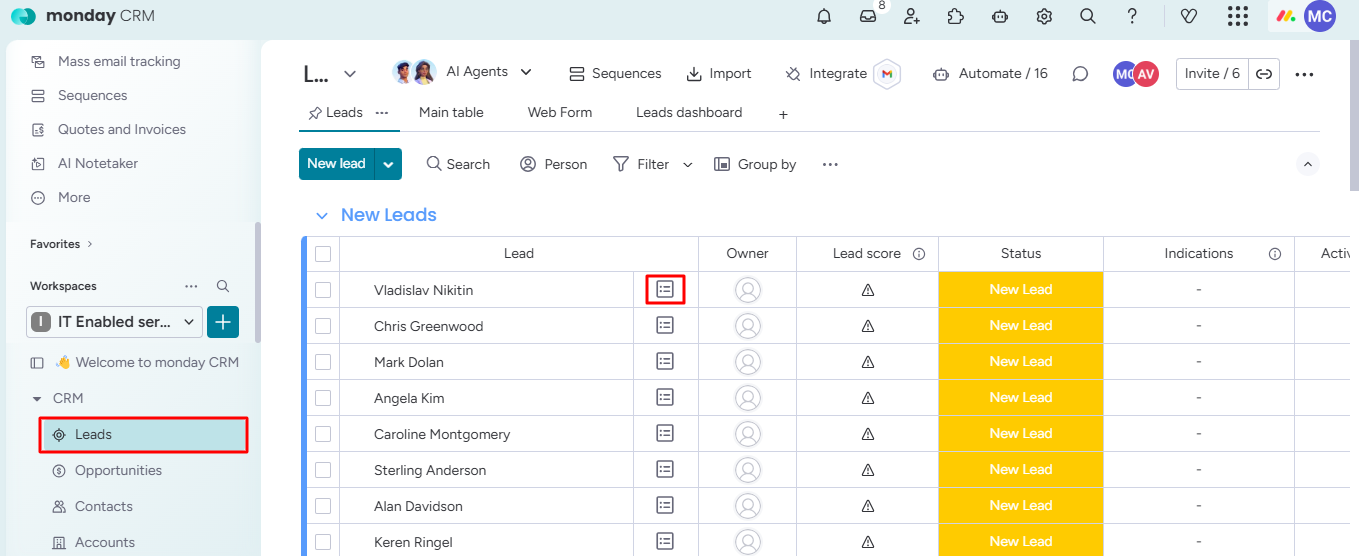
Task: Expand Filter options chevron
Action: (688, 165)
